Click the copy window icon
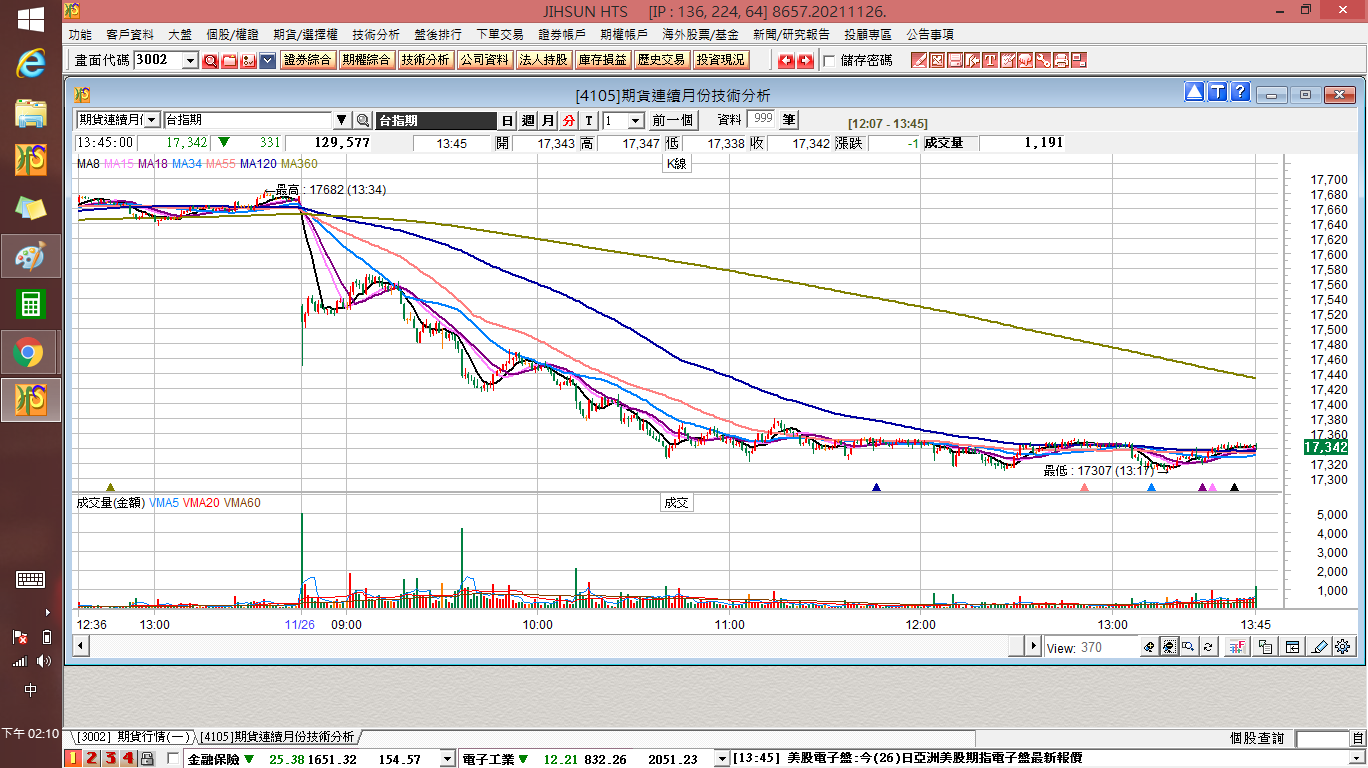Screen dimensions: 1368x768 tap(1265, 647)
